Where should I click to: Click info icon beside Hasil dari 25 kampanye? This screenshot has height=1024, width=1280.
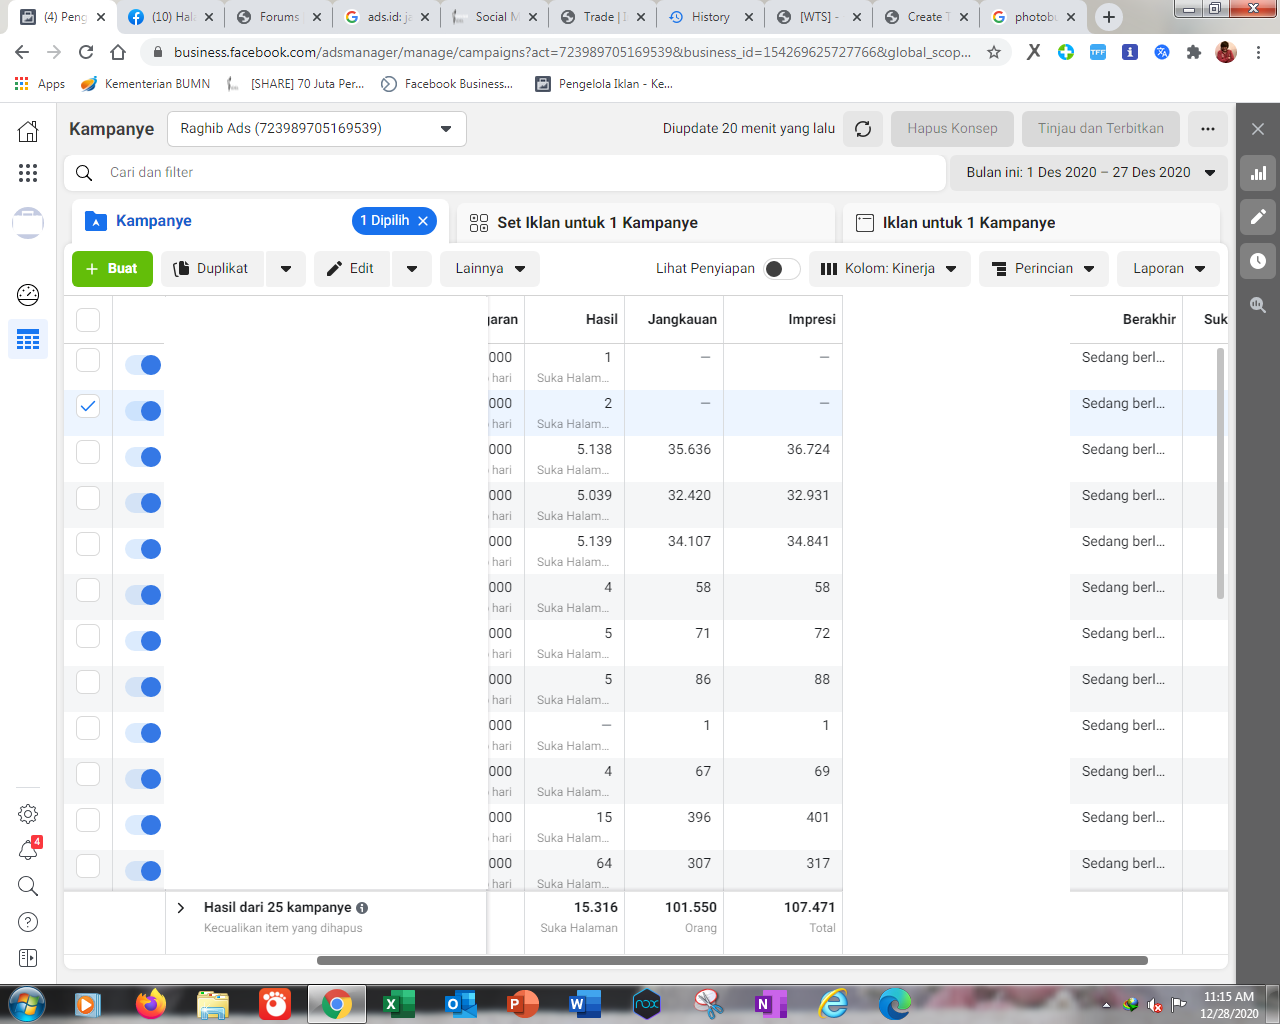tap(362, 908)
